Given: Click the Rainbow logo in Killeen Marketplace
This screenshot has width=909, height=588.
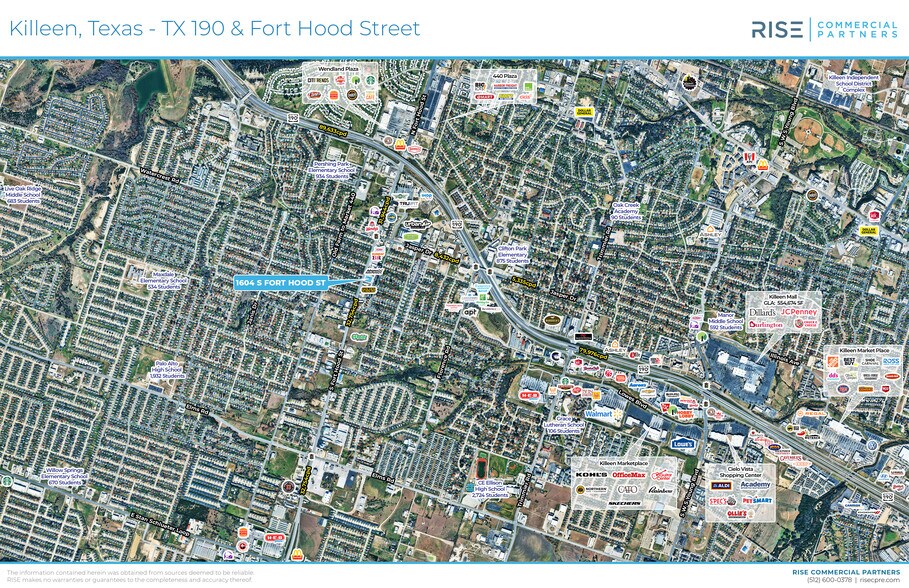Looking at the screenshot, I should [x=661, y=490].
